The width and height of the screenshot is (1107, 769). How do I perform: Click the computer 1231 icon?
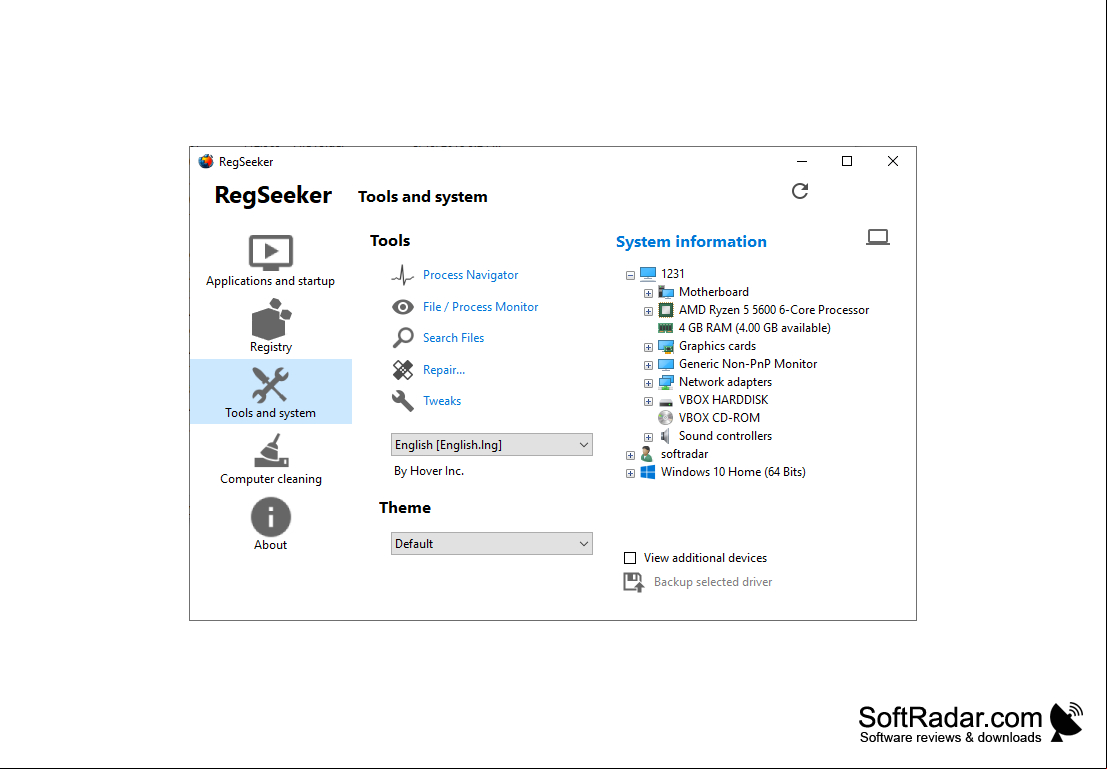click(647, 274)
